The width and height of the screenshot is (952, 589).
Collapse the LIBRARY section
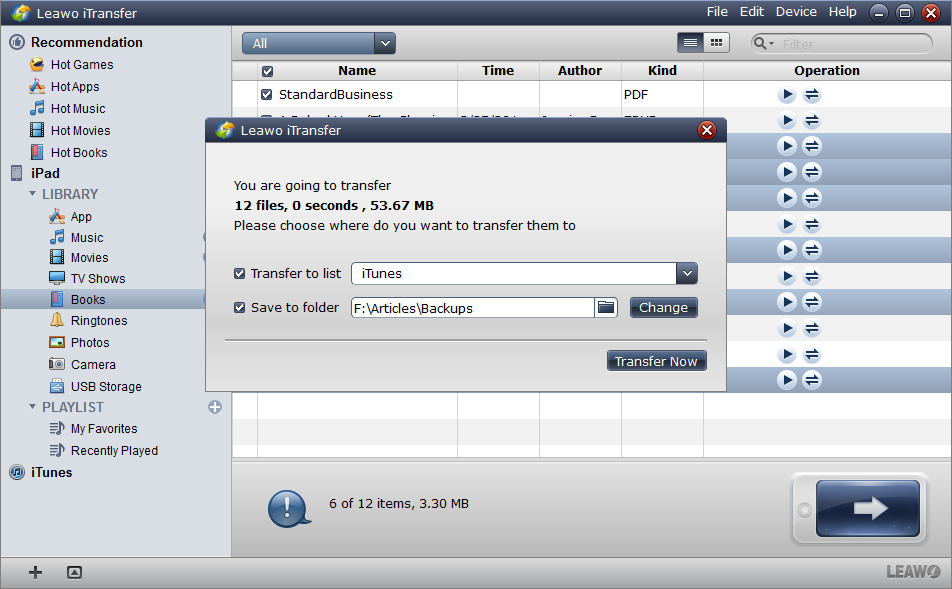[x=33, y=194]
